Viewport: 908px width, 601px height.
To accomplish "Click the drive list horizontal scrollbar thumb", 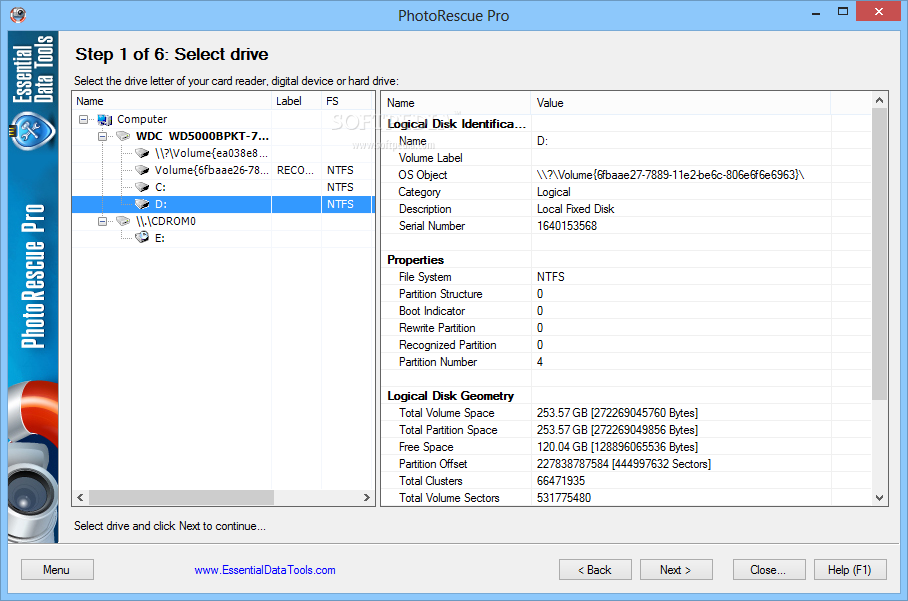I will click(181, 497).
